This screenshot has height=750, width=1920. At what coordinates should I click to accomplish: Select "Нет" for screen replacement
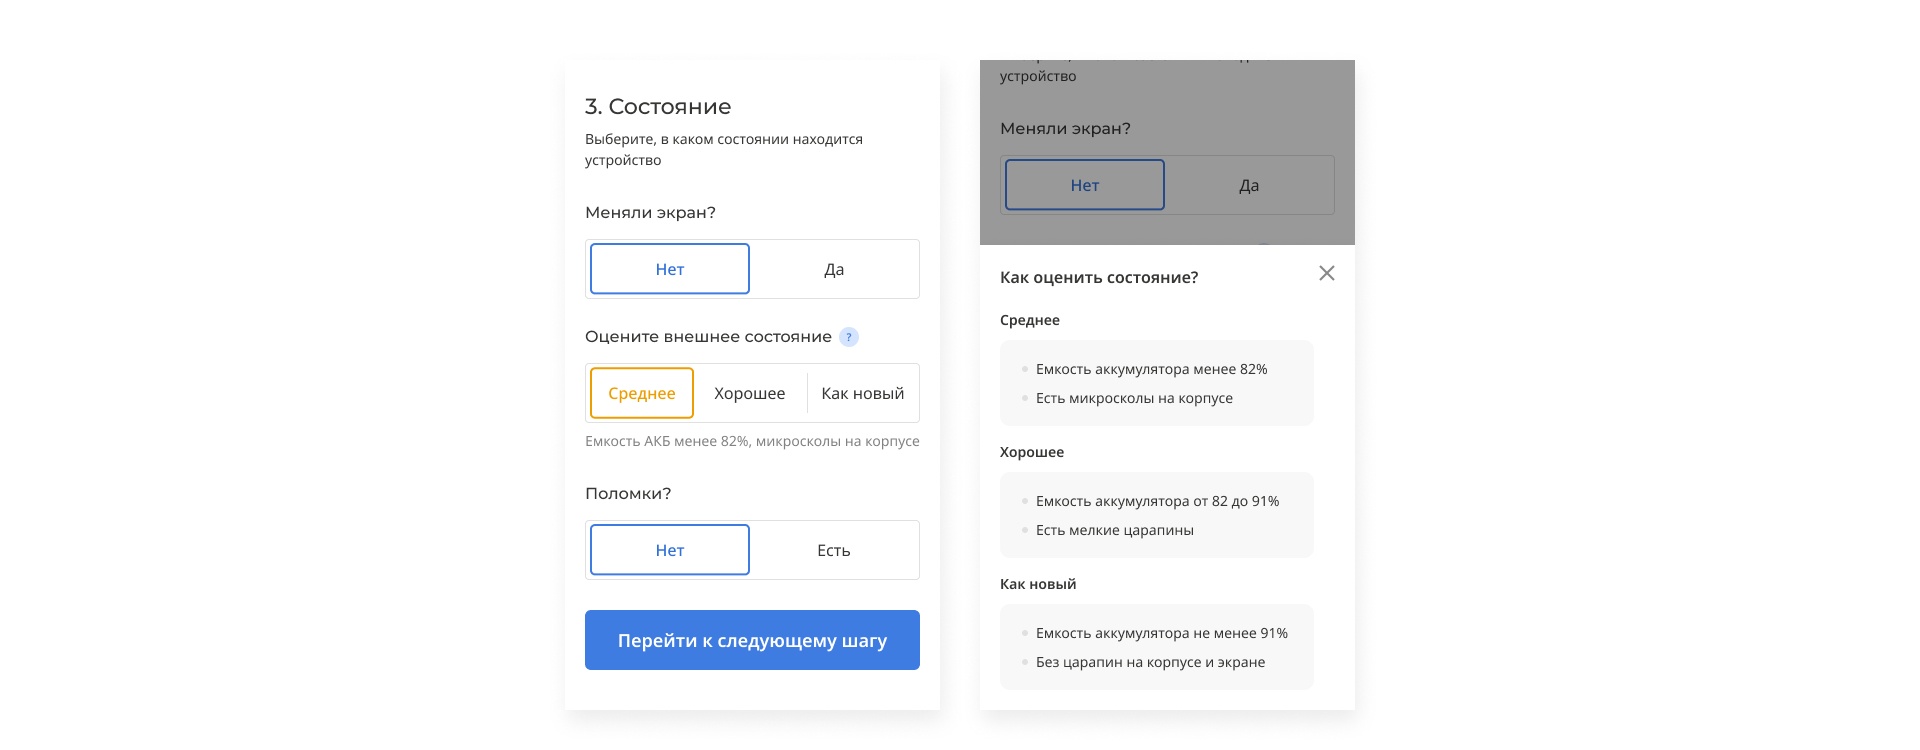click(x=670, y=269)
